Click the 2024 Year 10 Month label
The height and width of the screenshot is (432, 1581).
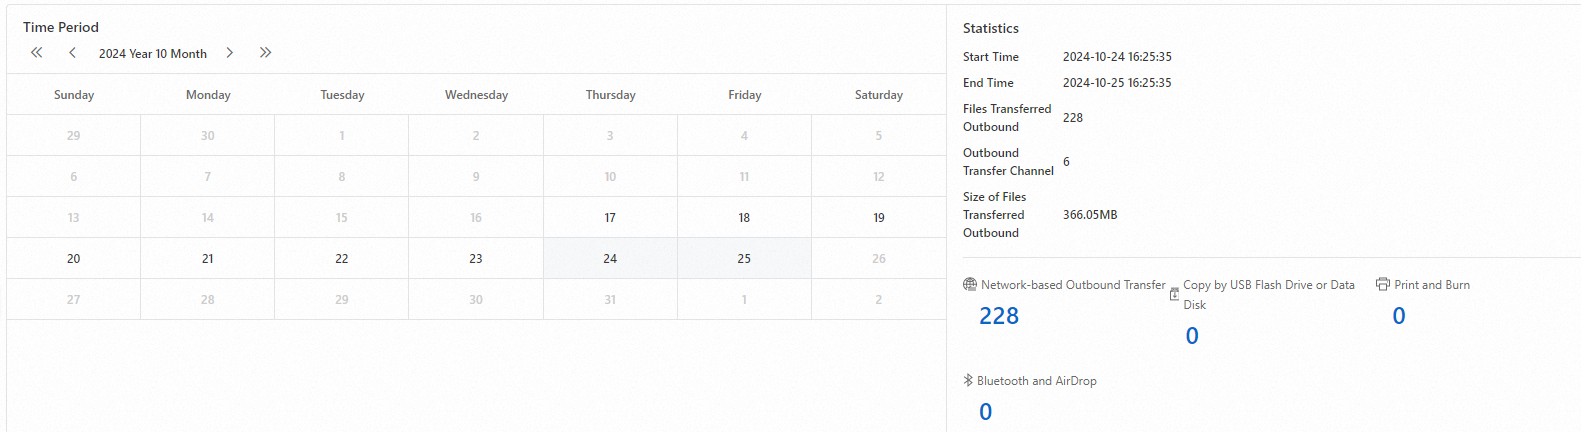click(x=153, y=54)
